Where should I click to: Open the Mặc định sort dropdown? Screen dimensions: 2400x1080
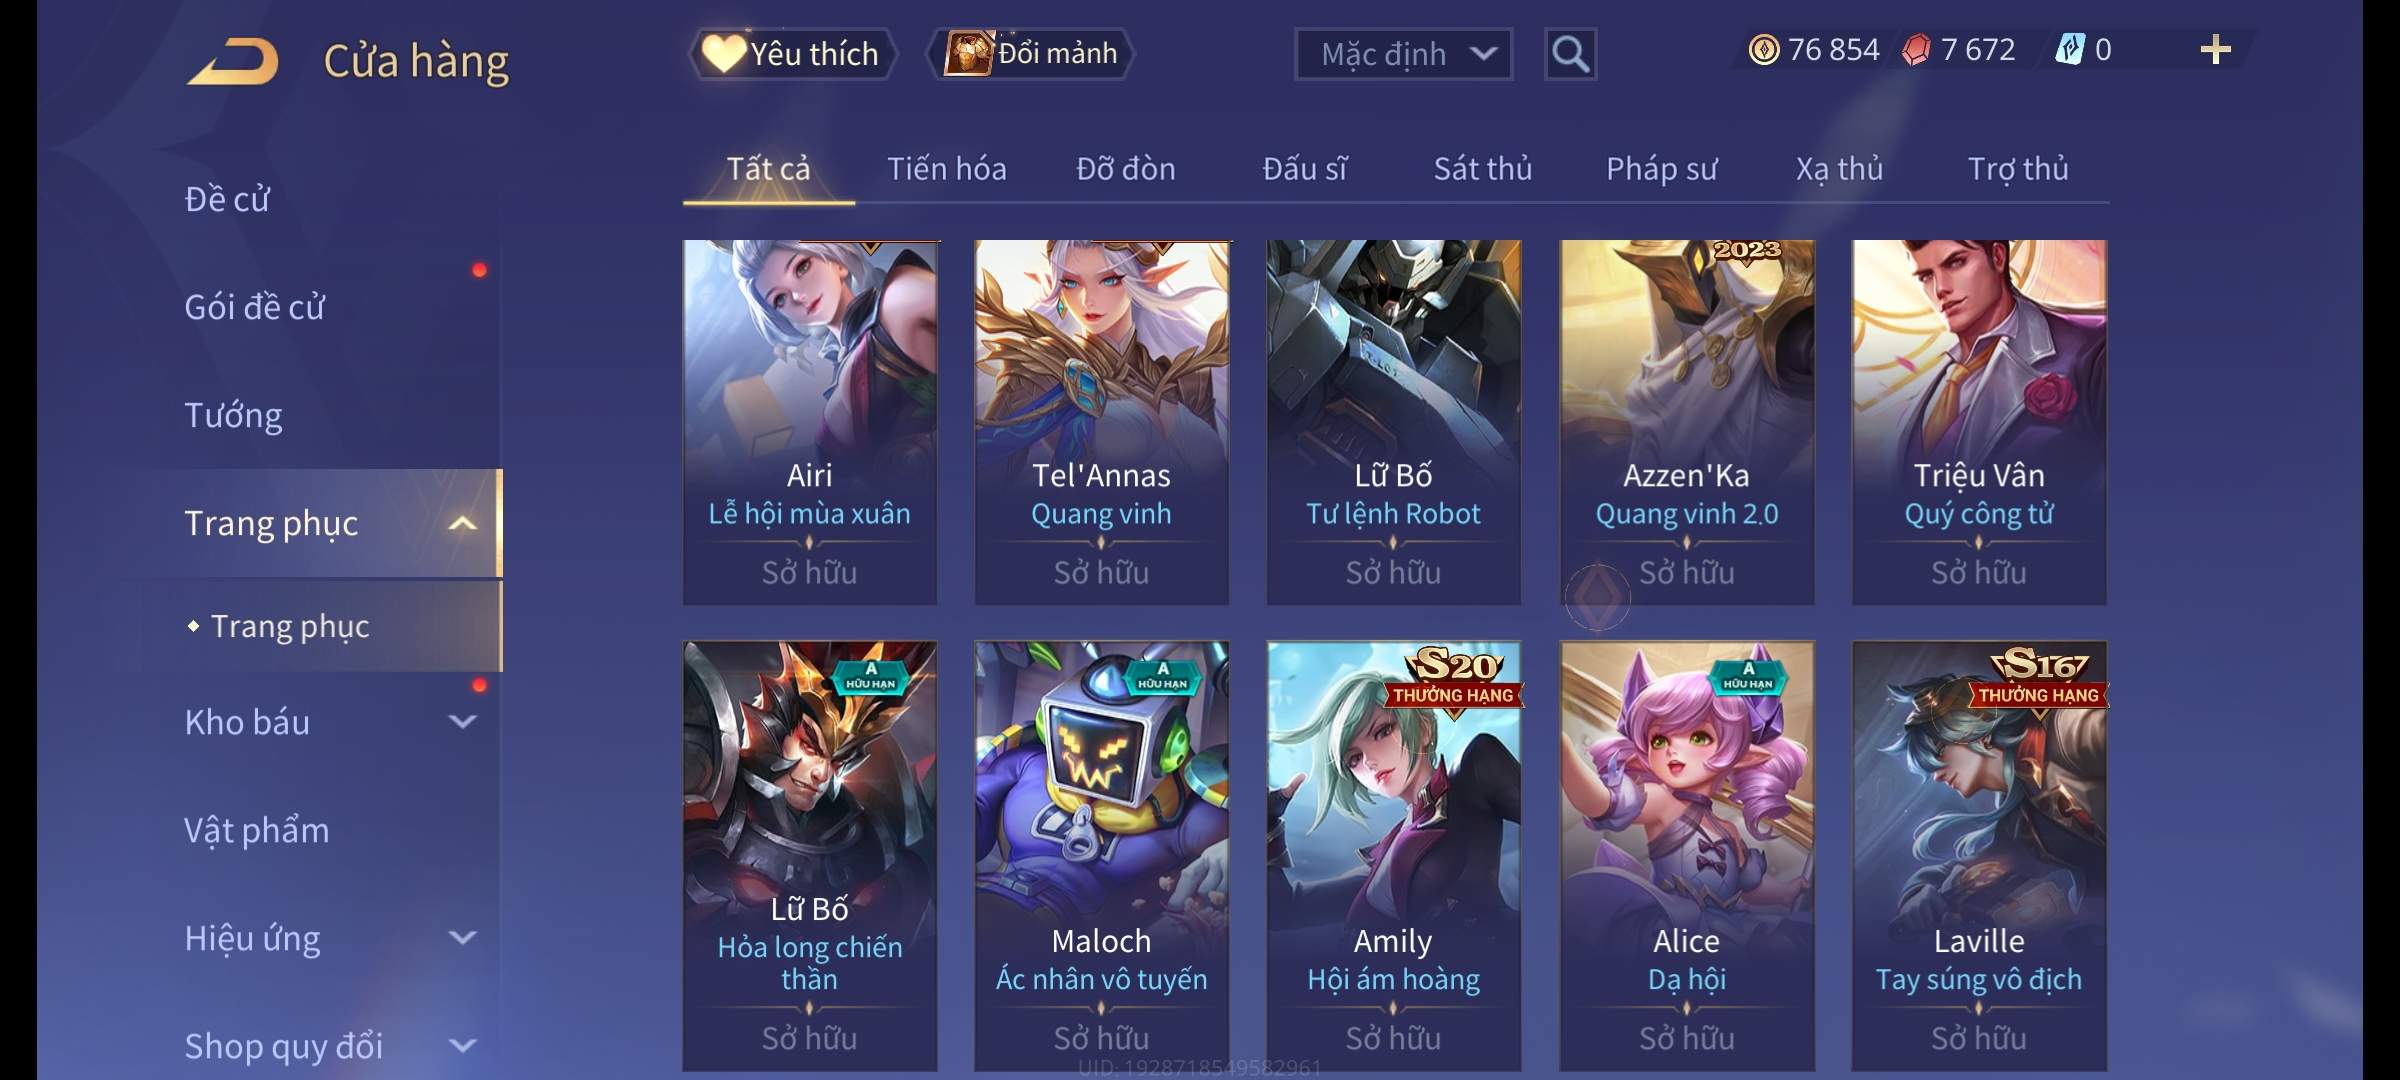[x=1403, y=54]
